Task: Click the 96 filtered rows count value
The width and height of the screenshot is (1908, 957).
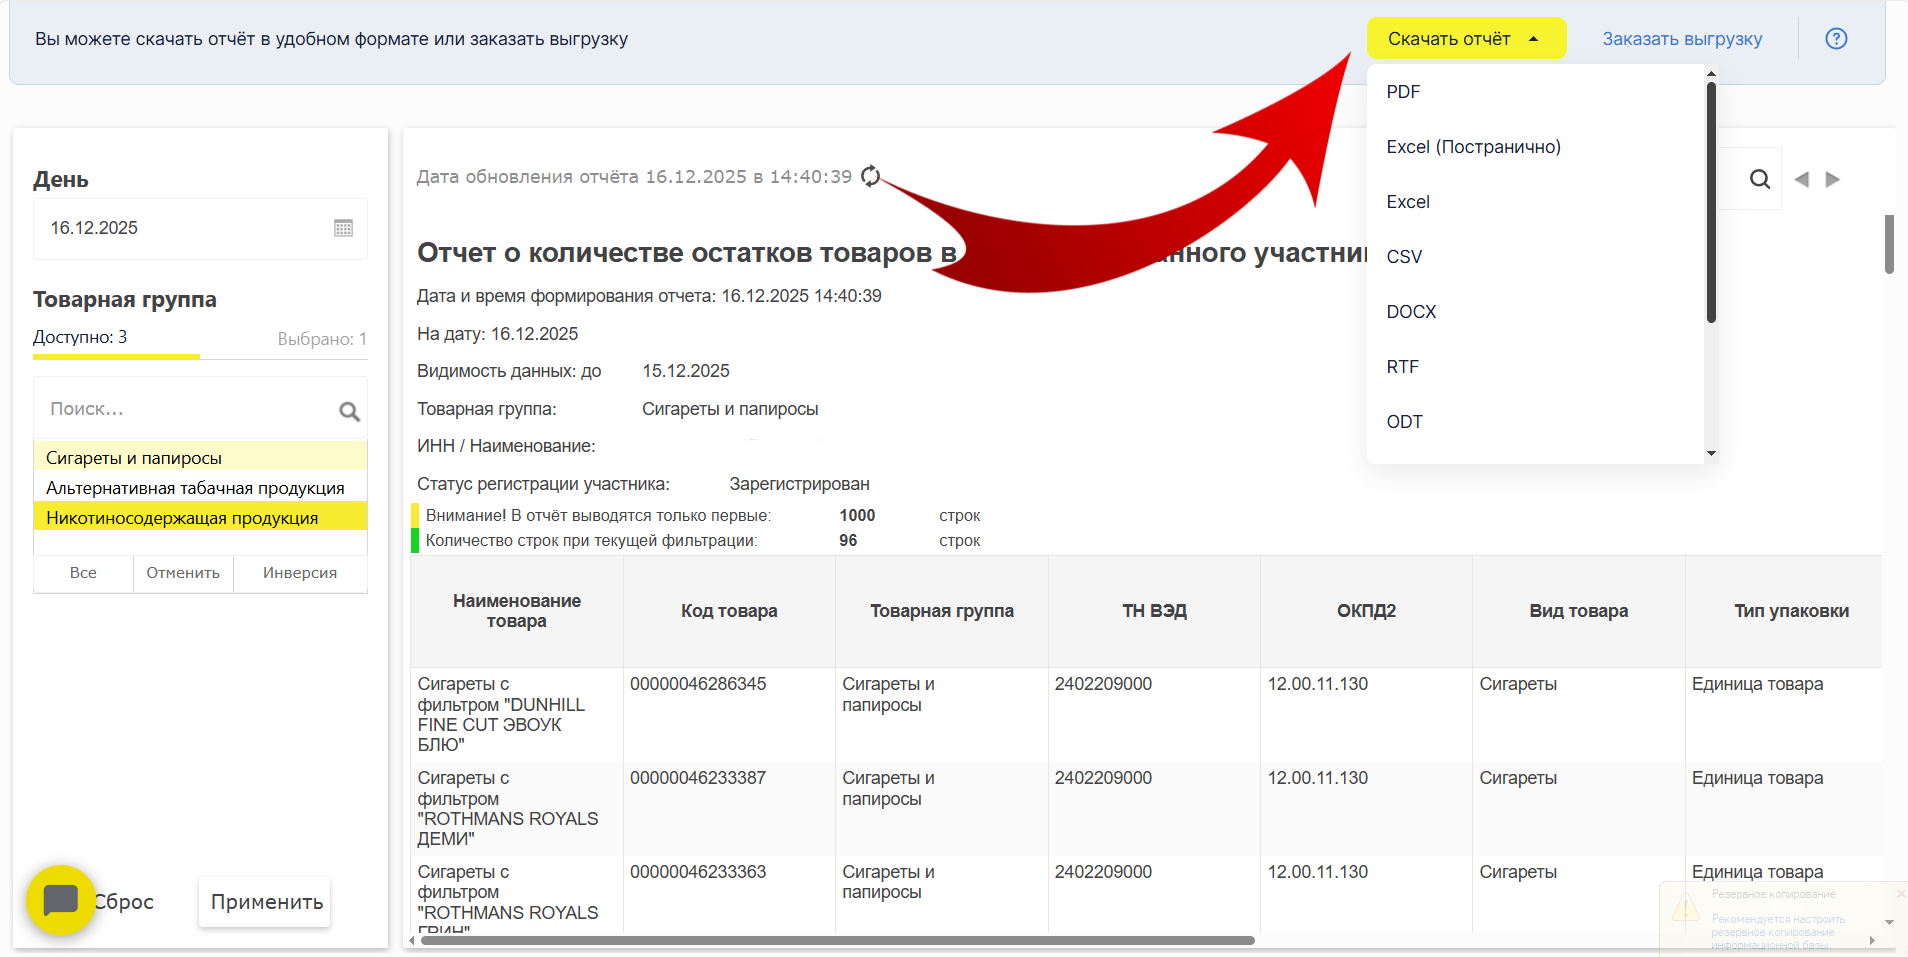Action: pyautogui.click(x=848, y=541)
